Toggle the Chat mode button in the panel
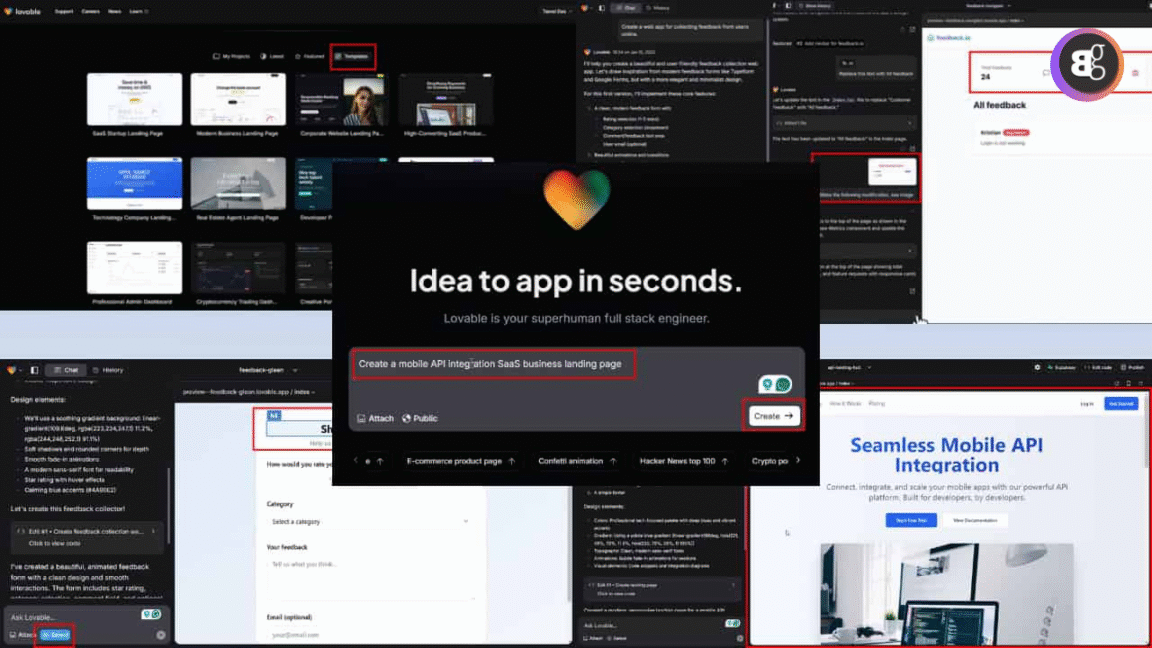This screenshot has height=648, width=1152. click(66, 369)
